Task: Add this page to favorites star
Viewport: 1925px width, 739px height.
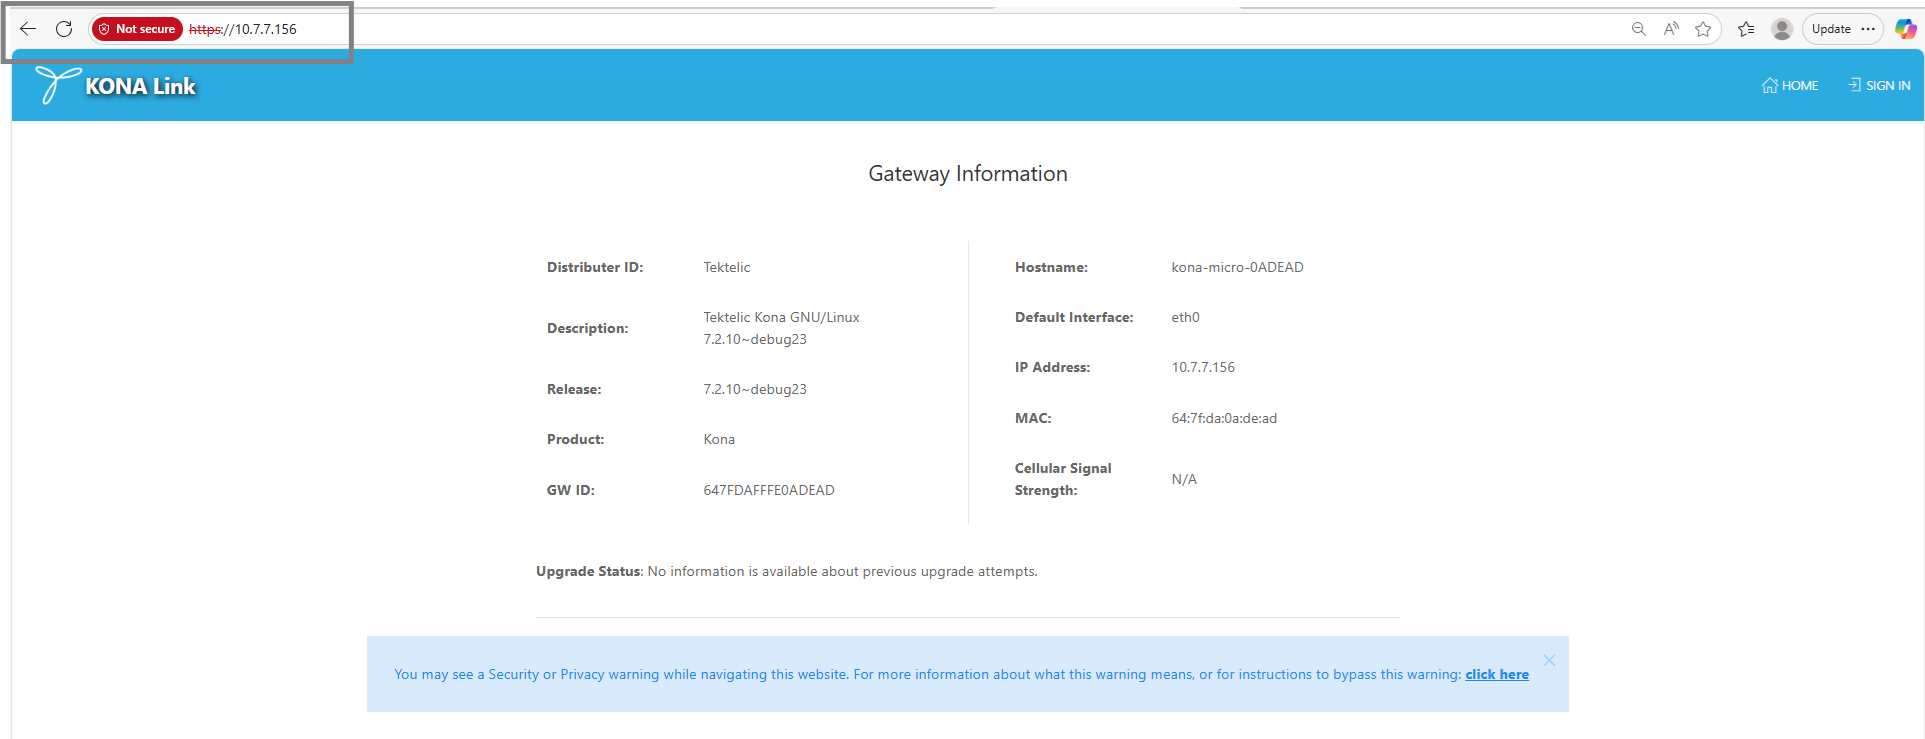Action: pos(1703,29)
